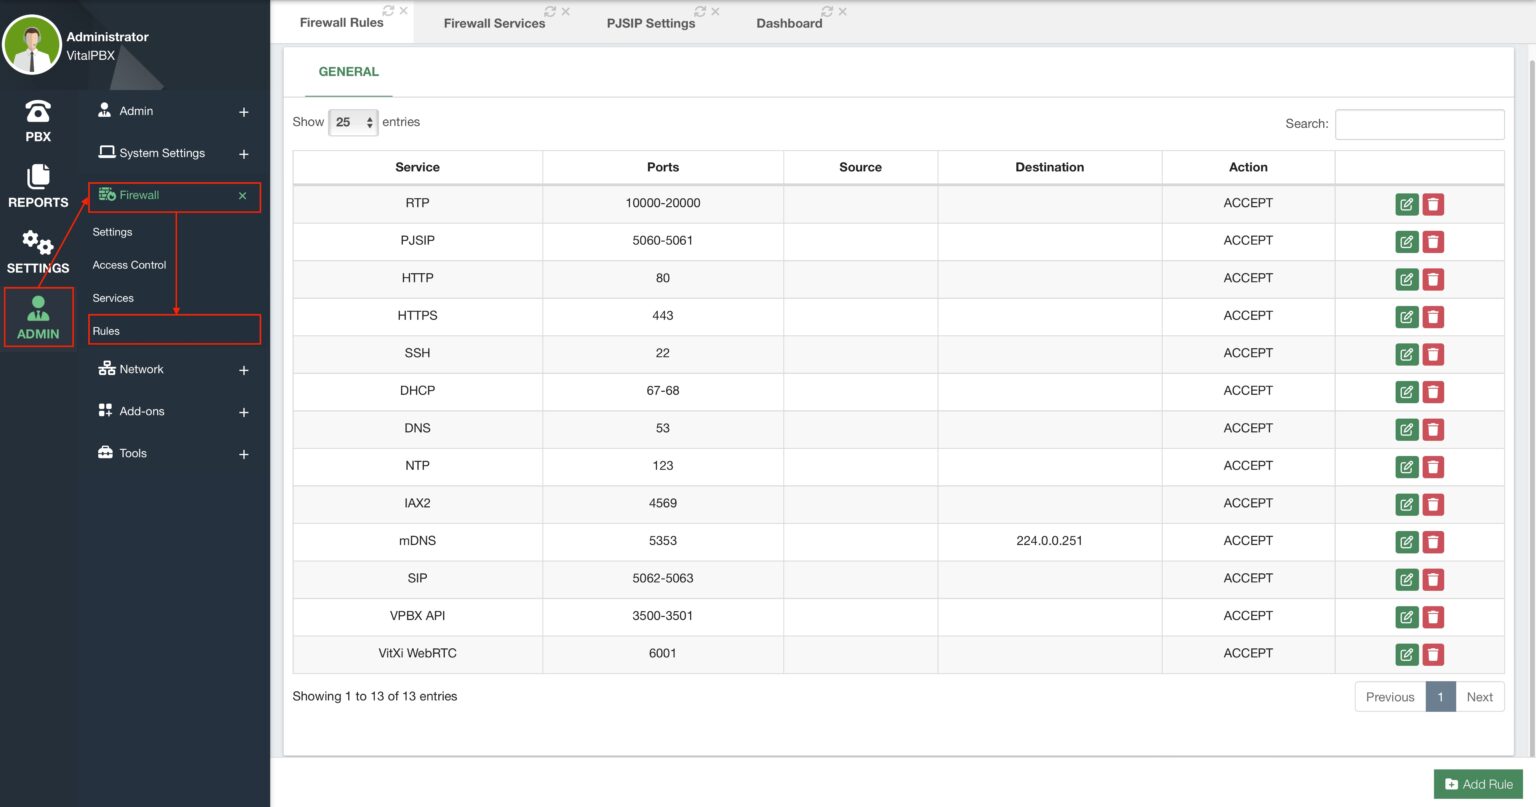This screenshot has width=1536, height=807.
Task: Edit the mDNS rule
Action: (1407, 542)
